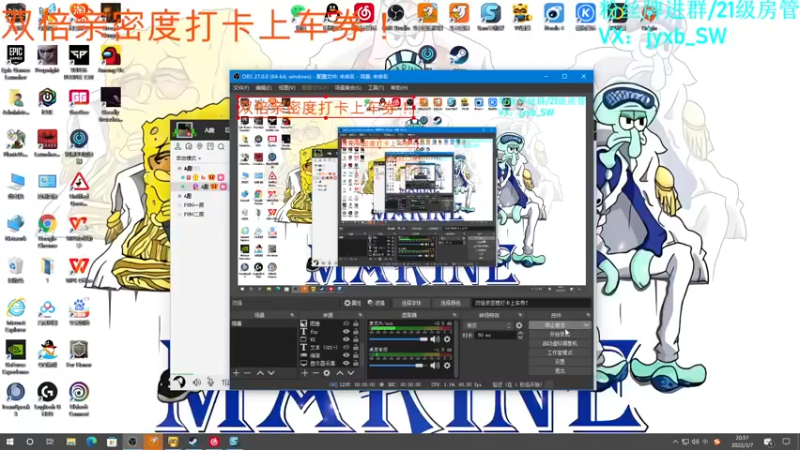Viewport: 800px width, 450px height.
Task: Open OBS 设置 settings button
Action: pyautogui.click(x=560, y=362)
